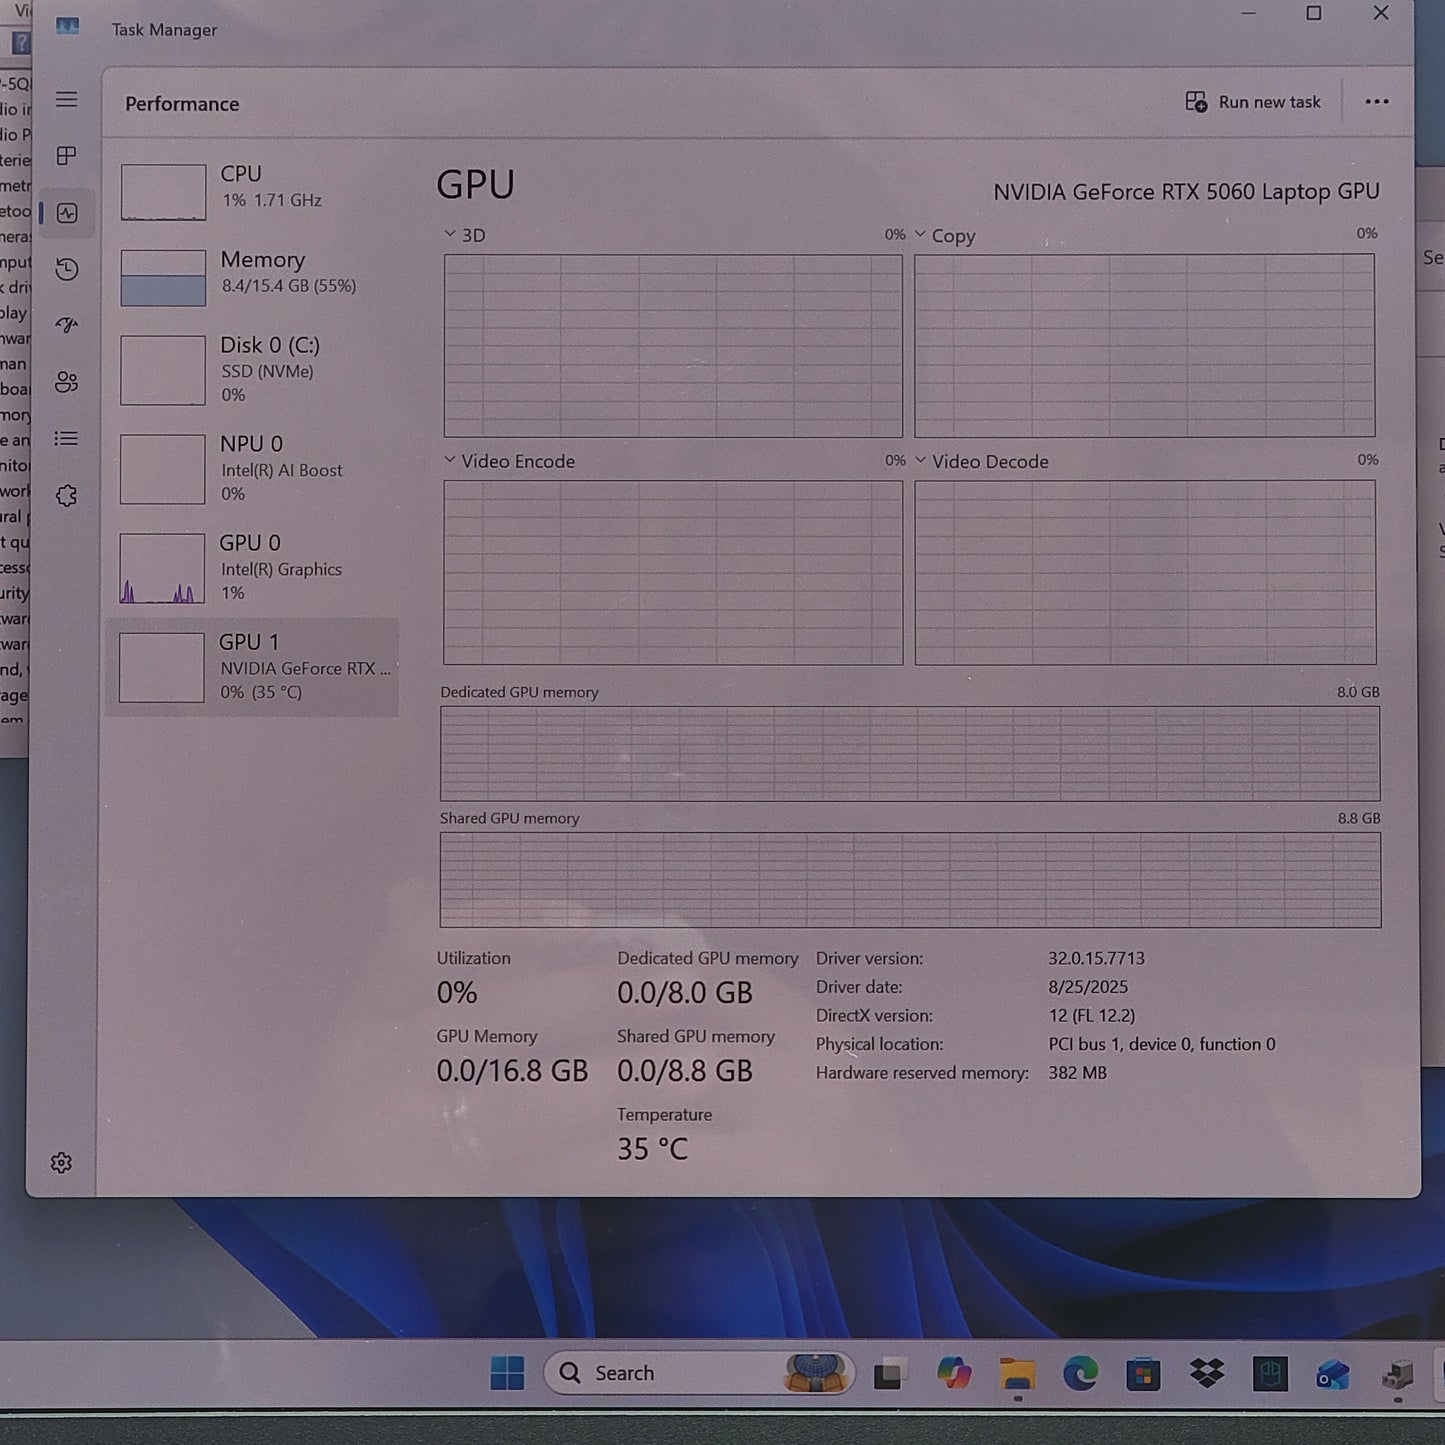Open the device icon right of Outlook on taskbar
The height and width of the screenshot is (1445, 1445).
tap(1397, 1374)
